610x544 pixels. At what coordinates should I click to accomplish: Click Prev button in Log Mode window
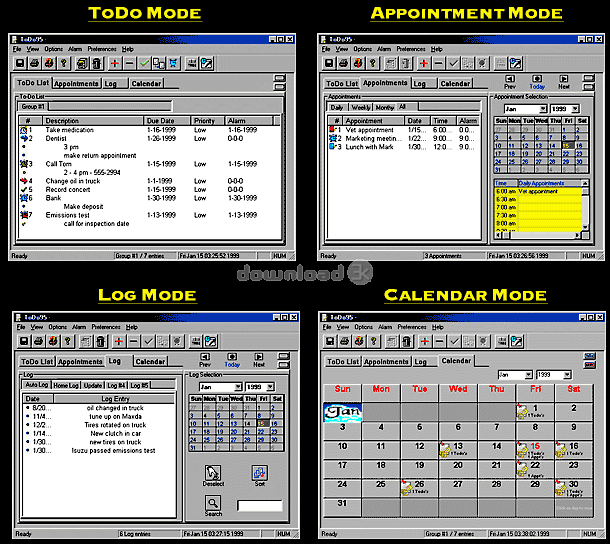(x=205, y=360)
